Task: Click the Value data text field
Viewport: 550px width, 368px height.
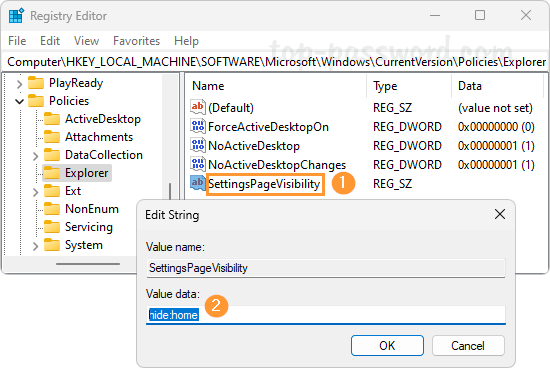Action: click(326, 315)
